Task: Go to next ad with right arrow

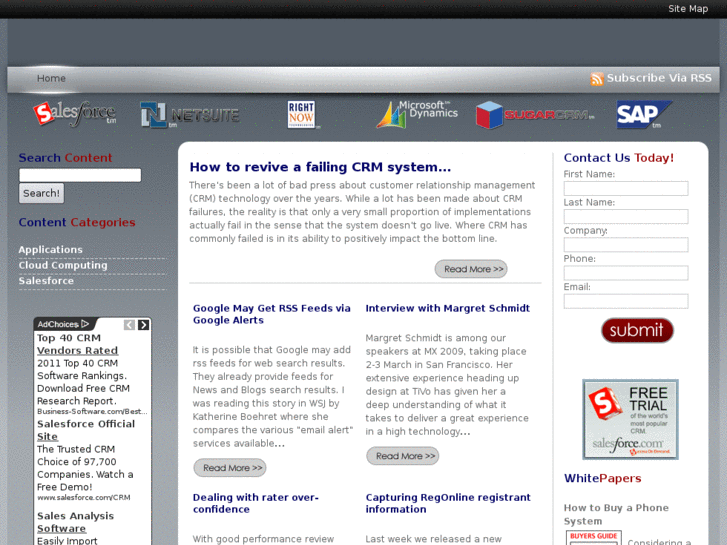Action: (x=143, y=325)
